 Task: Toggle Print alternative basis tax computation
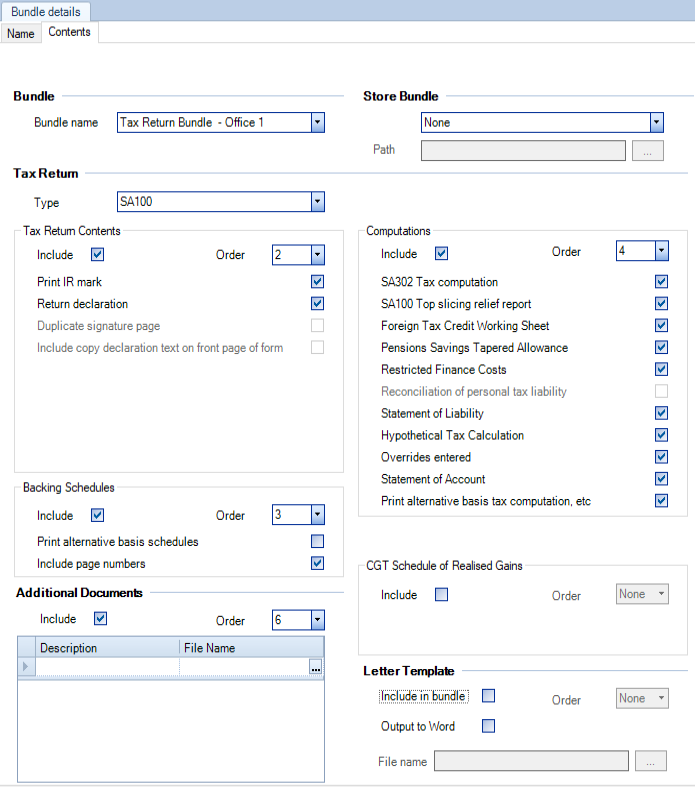661,501
